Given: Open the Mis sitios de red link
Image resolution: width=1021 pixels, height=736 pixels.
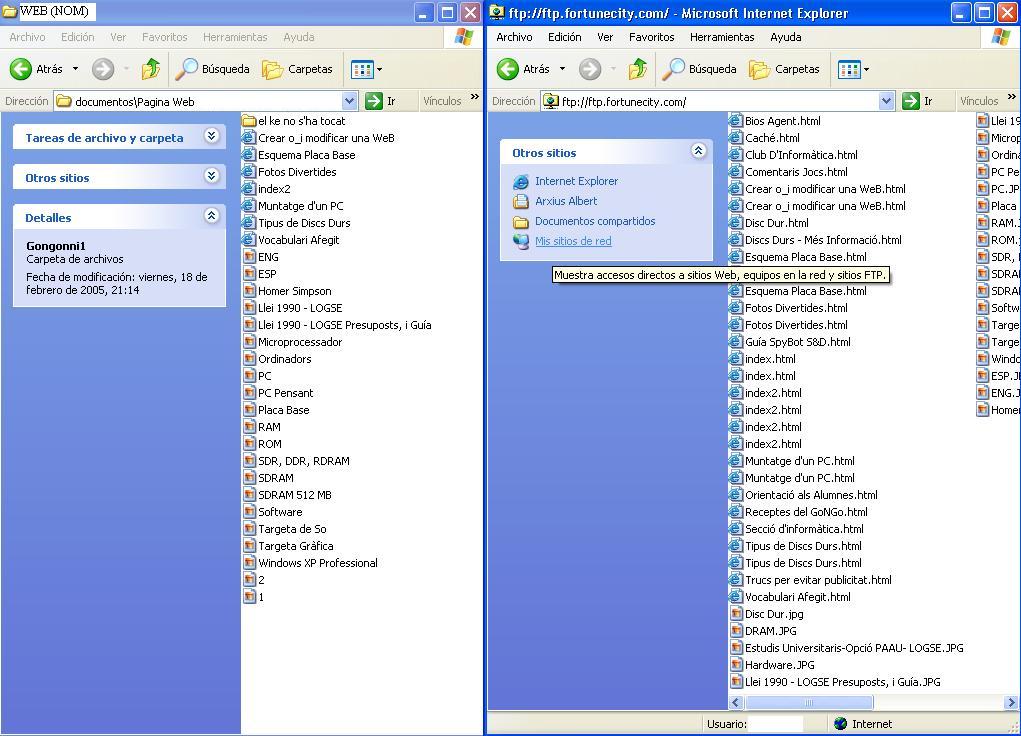Looking at the screenshot, I should point(573,241).
